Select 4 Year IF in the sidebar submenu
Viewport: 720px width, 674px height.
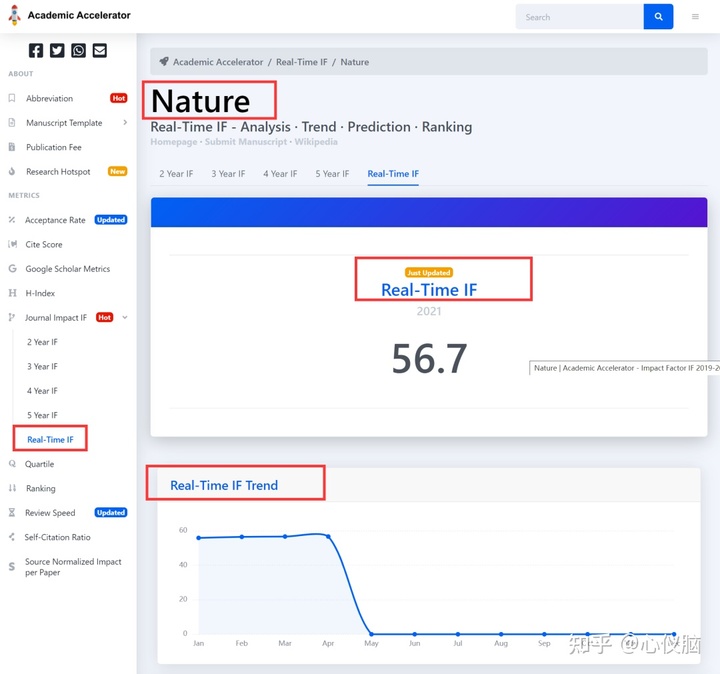coord(42,391)
